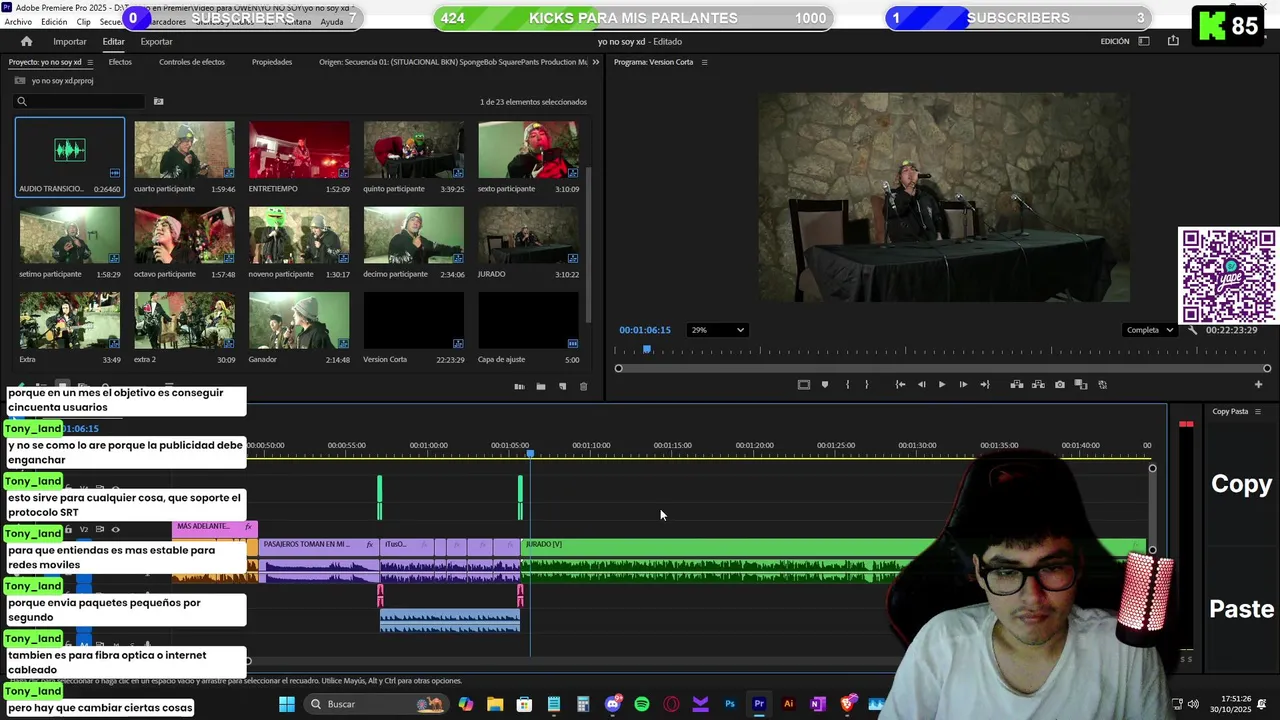The height and width of the screenshot is (720, 1280).
Task: Select PASAJEROS TOMAN EN MI clip on timeline
Action: coord(319,545)
